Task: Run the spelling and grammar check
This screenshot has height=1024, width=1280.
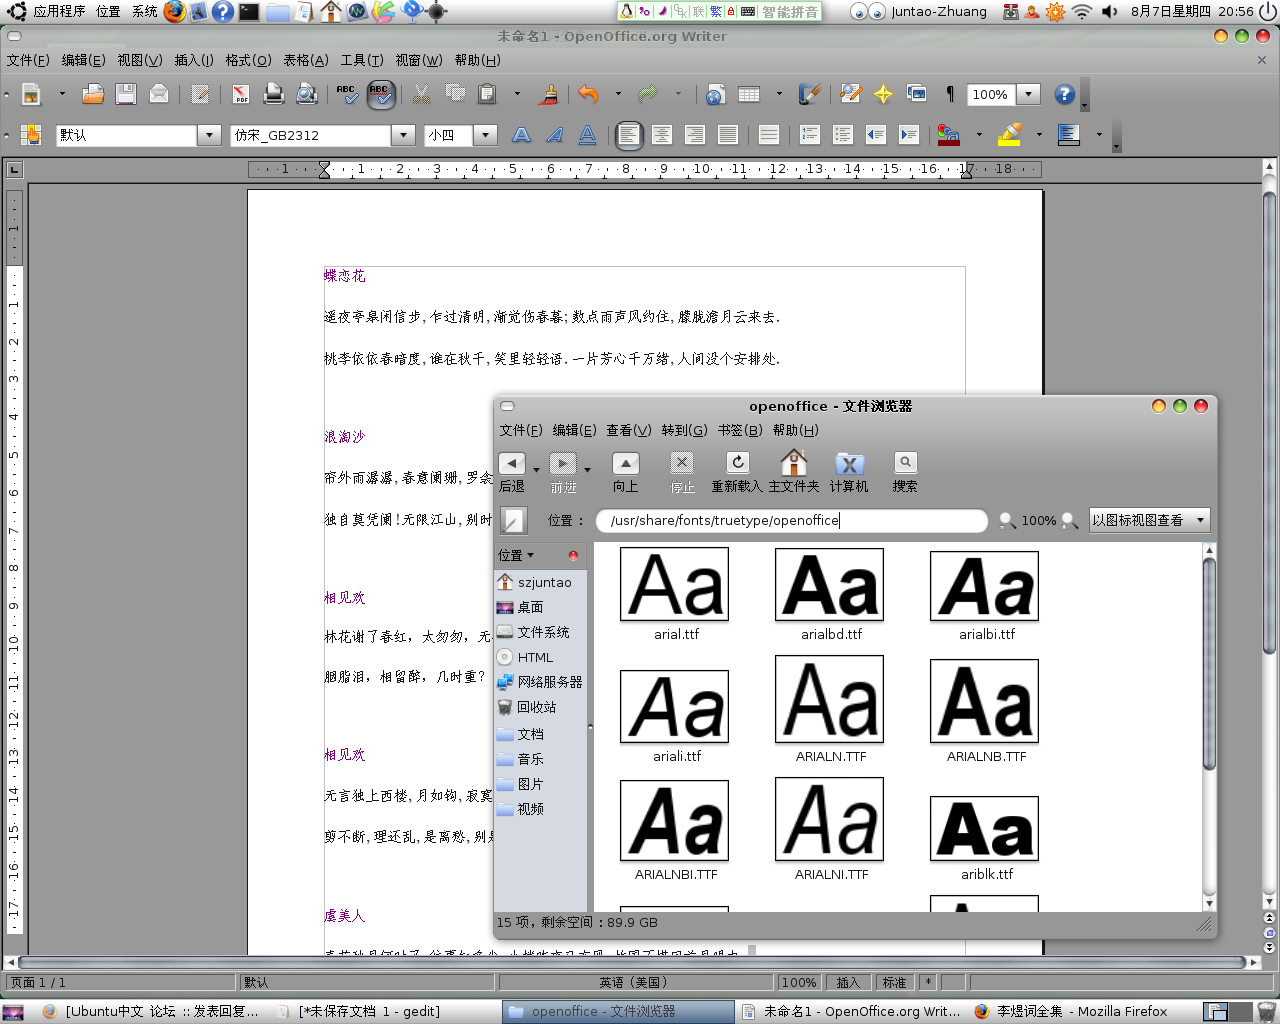Action: (346, 94)
